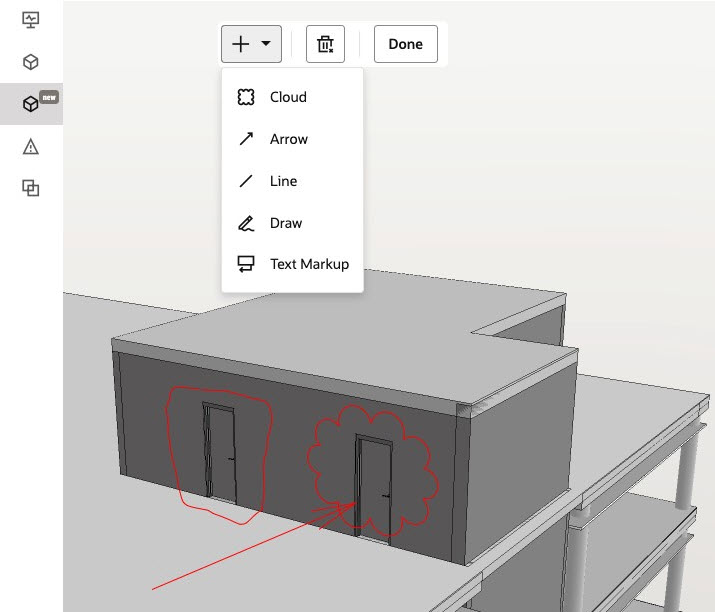Select the 3D cube model viewer icon

[x=31, y=62]
